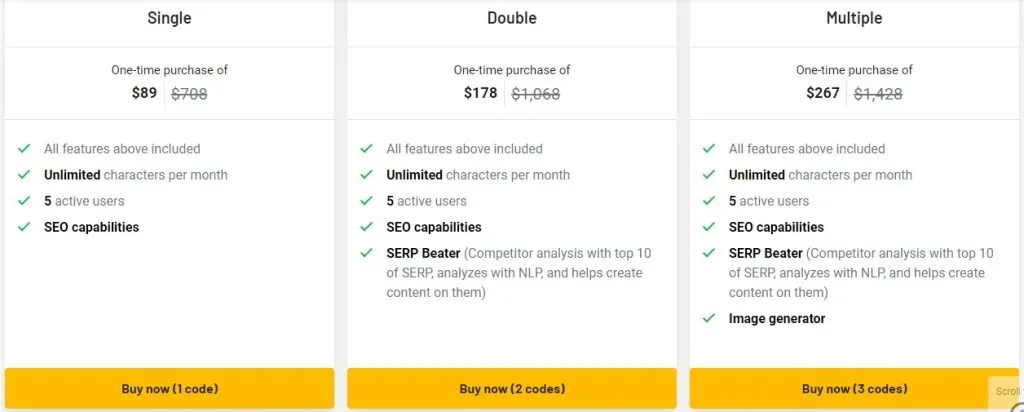Screen dimensions: 1024x412
Task: Click the 5 active users checkmark in Double plan
Action: 366,201
